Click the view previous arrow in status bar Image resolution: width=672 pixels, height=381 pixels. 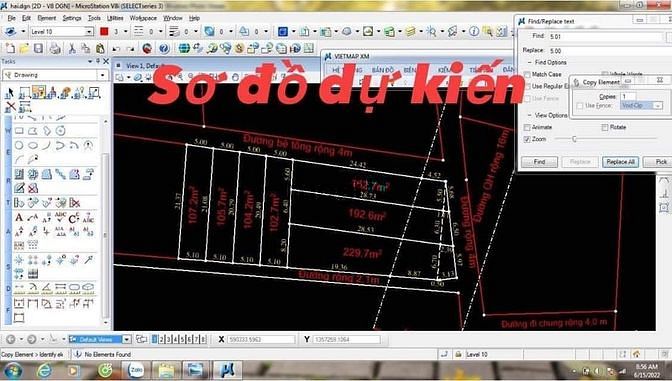tap(11, 339)
